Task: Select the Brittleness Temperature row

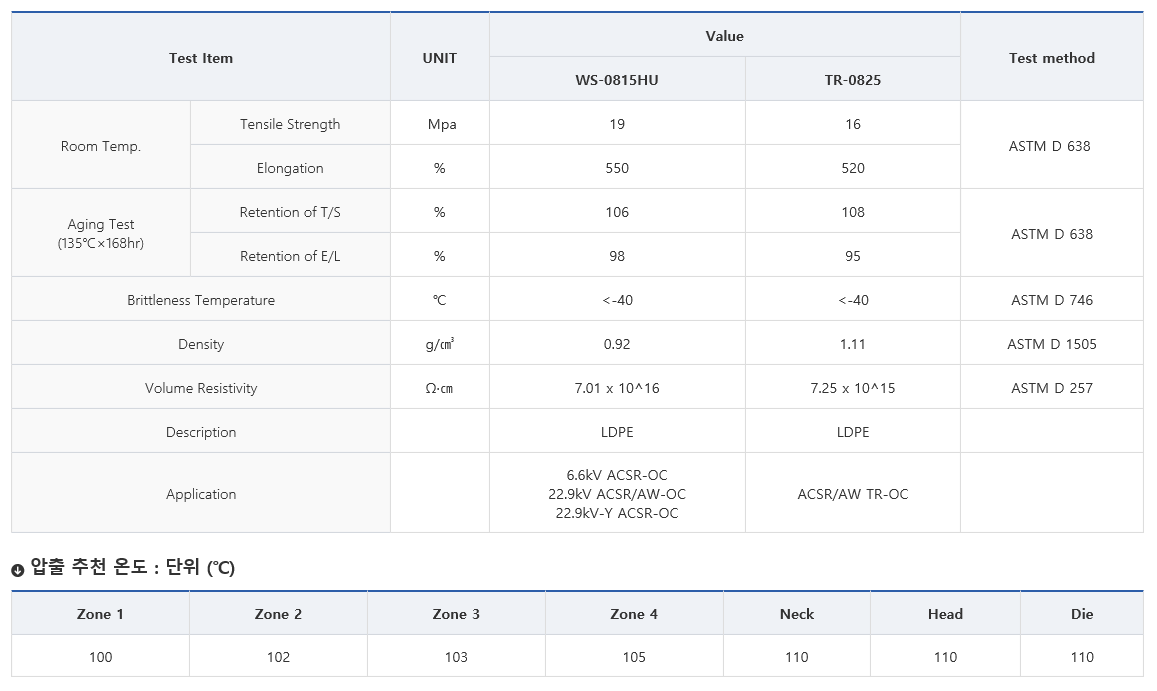Action: [x=201, y=300]
